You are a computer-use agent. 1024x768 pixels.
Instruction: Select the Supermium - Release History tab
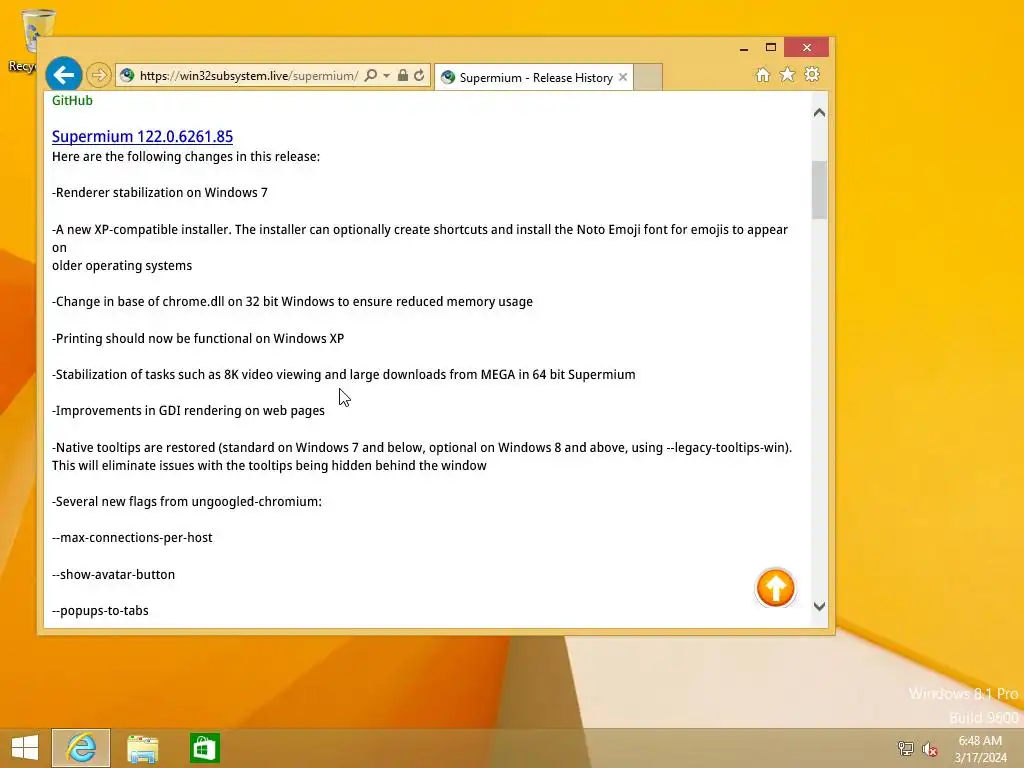pyautogui.click(x=536, y=78)
